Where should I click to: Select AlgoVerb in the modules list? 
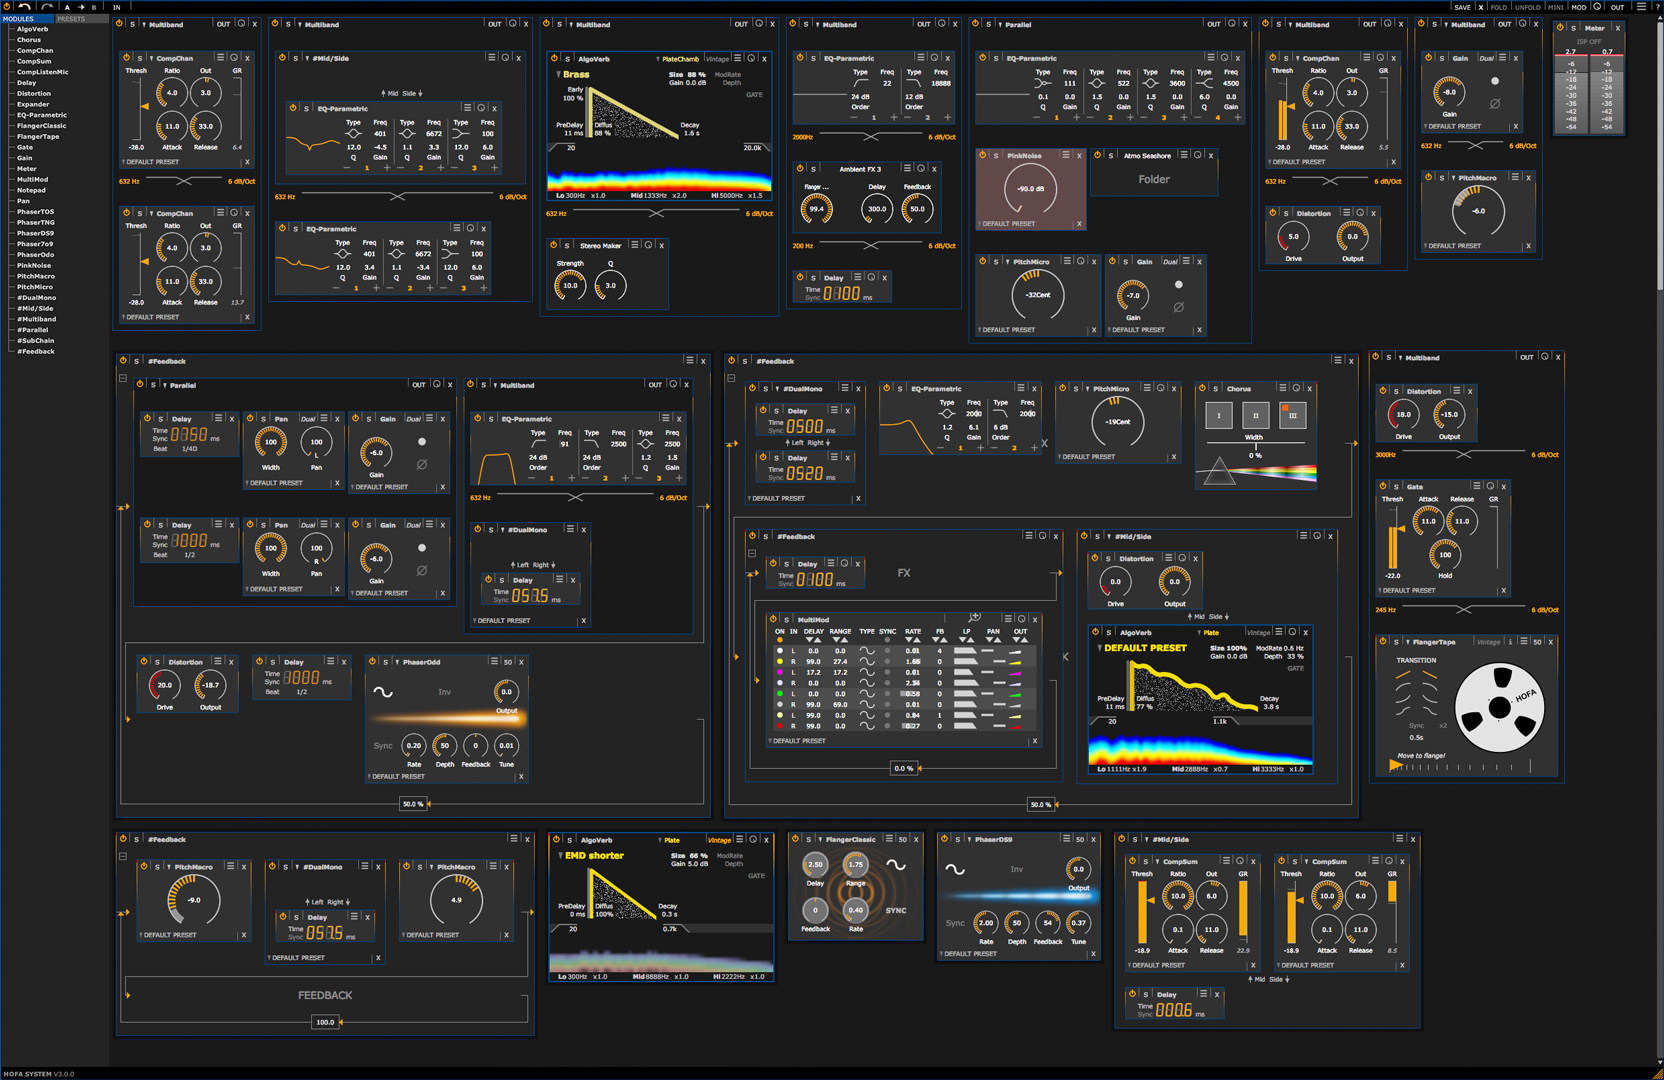pyautogui.click(x=32, y=29)
